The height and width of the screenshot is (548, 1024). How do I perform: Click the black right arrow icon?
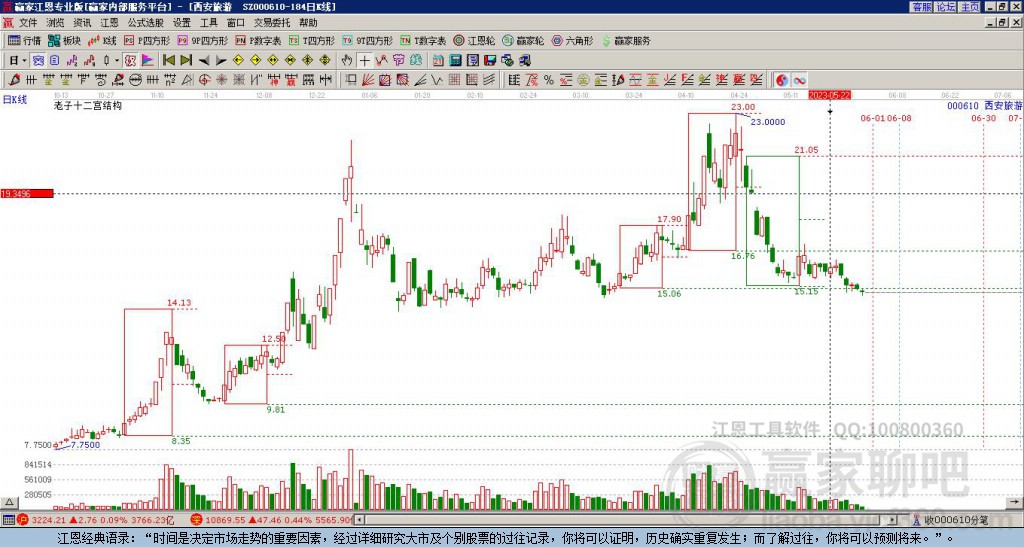(x=221, y=61)
